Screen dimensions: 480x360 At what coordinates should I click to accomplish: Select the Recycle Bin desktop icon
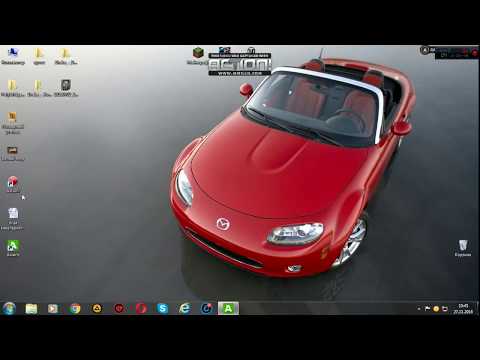[x=463, y=248]
